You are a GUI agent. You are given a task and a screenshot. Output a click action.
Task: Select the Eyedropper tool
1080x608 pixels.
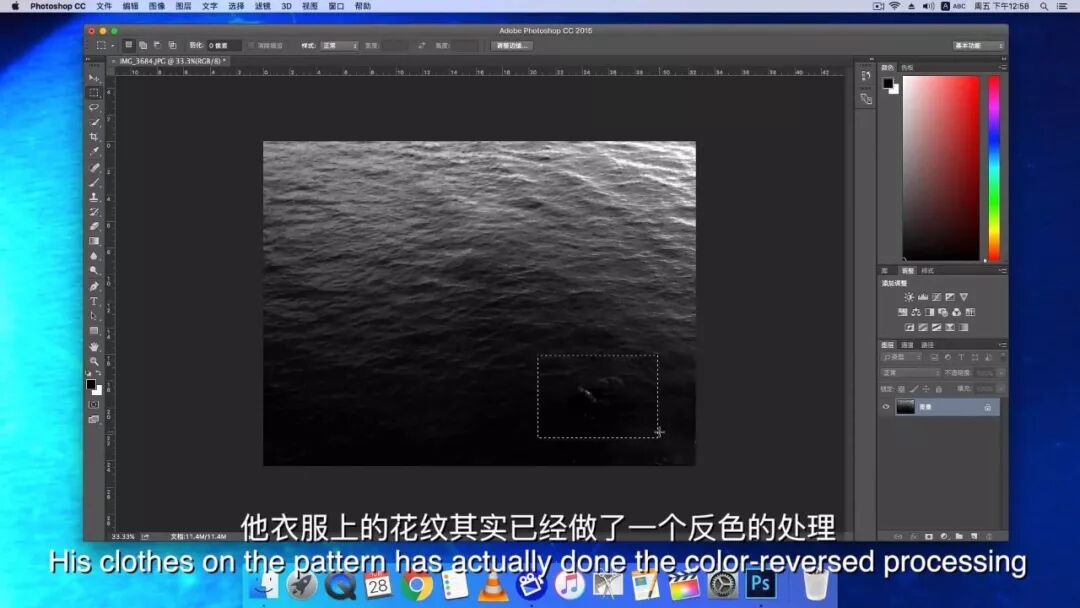coord(94,151)
